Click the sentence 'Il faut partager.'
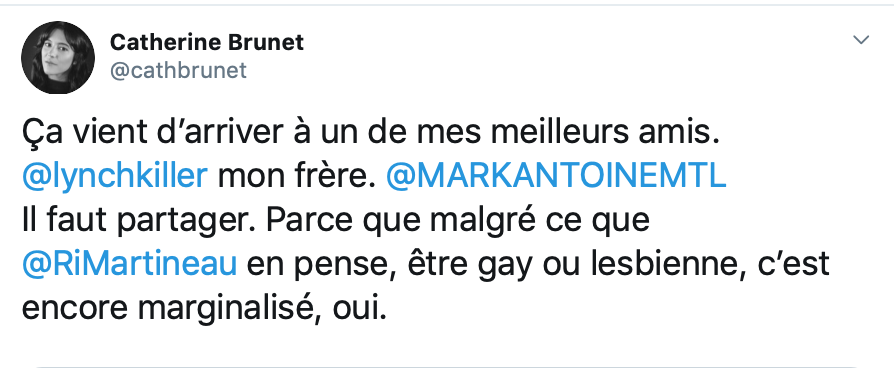 (x=139, y=220)
